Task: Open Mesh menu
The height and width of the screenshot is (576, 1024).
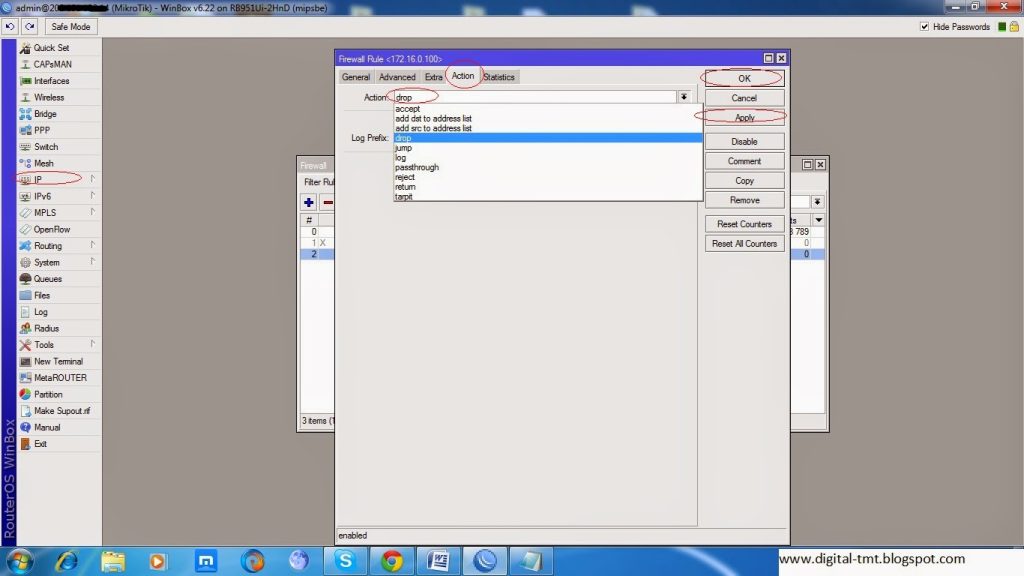Action: coord(59,163)
